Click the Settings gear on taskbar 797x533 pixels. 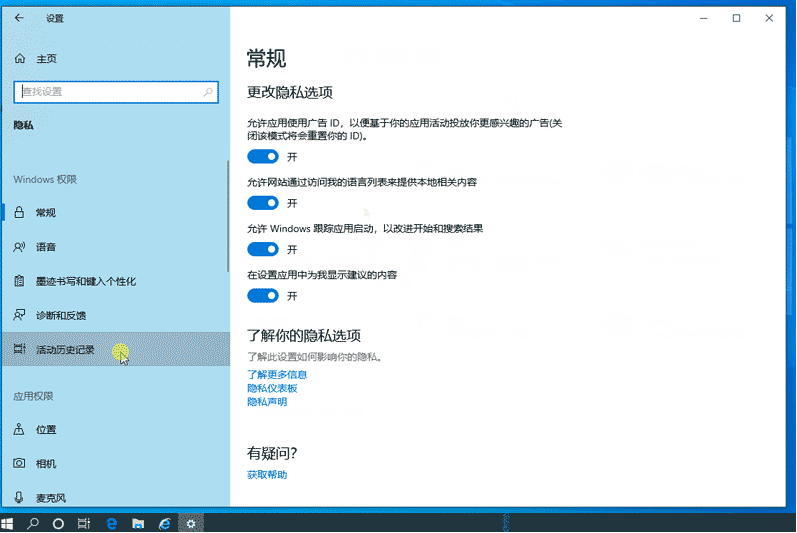(x=191, y=523)
